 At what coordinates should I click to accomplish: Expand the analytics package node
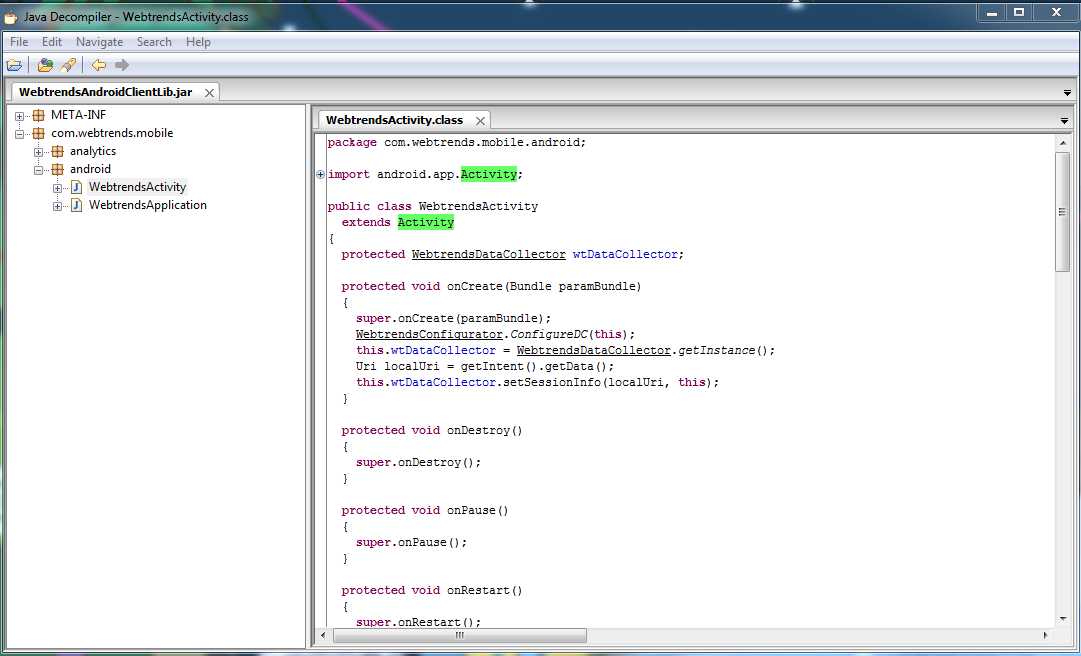[x=39, y=152]
